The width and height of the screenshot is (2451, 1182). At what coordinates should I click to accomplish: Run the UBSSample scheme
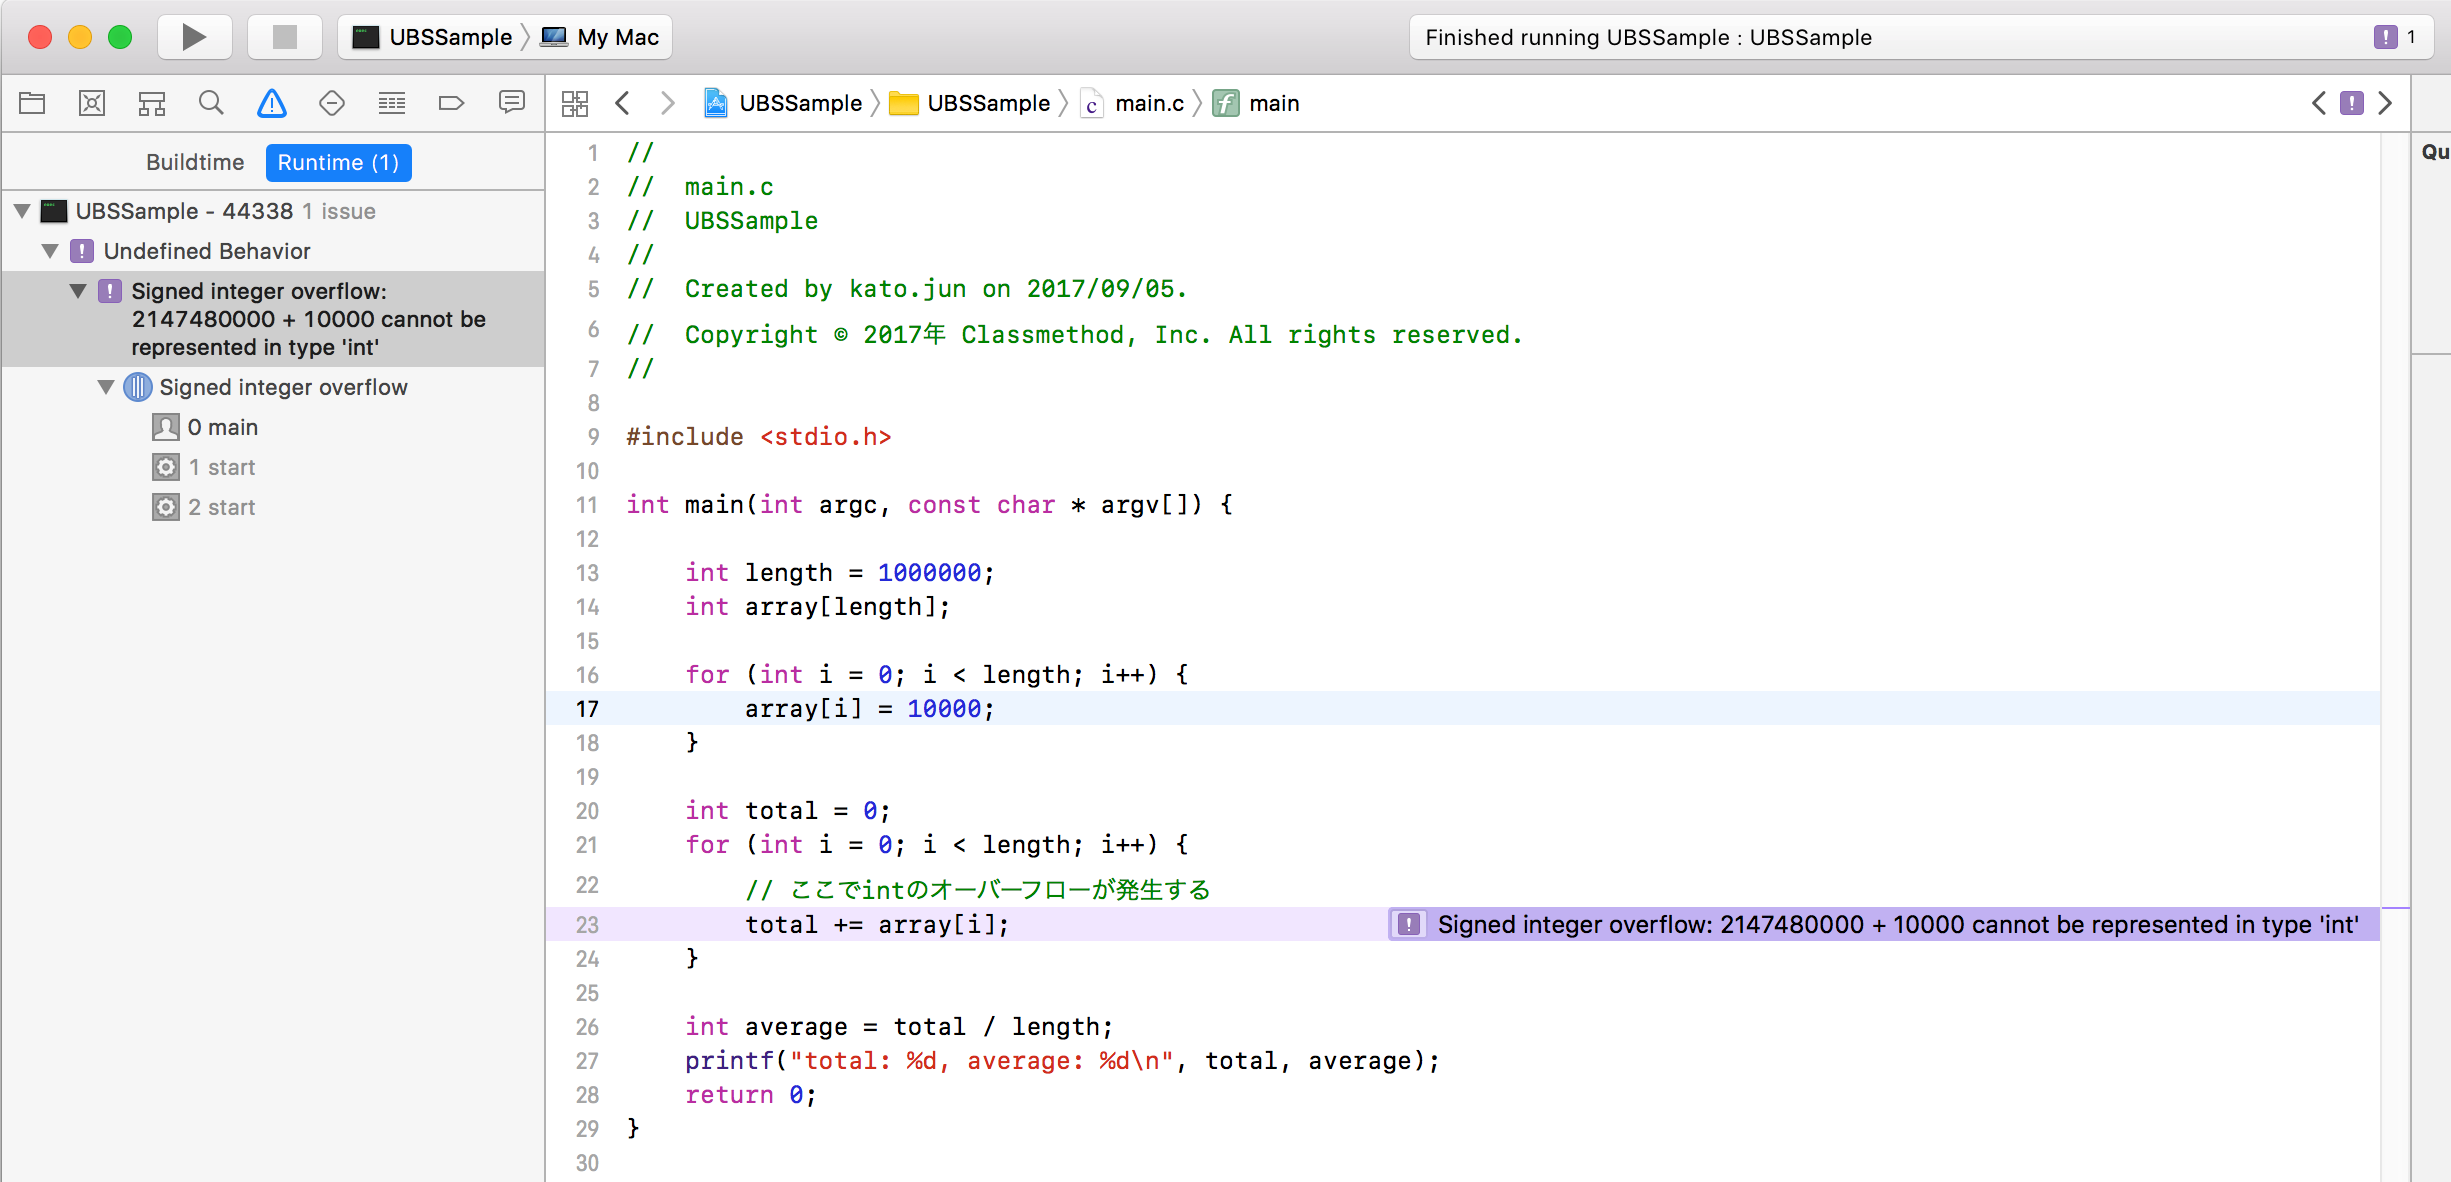(x=194, y=36)
